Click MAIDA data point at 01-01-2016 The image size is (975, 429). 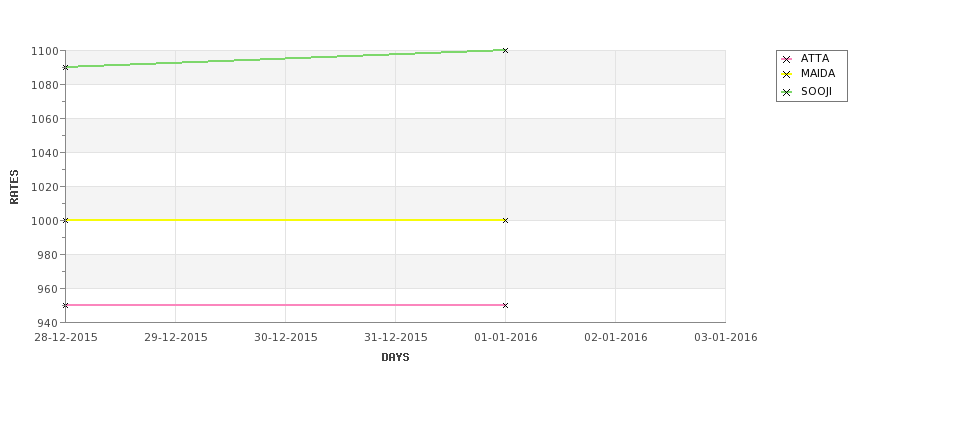(505, 220)
